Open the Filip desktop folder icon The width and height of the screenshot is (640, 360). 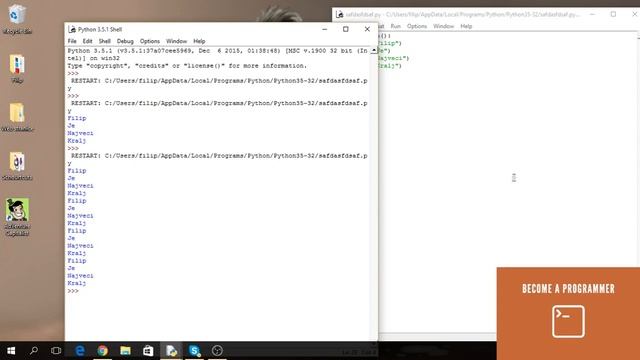[17, 68]
